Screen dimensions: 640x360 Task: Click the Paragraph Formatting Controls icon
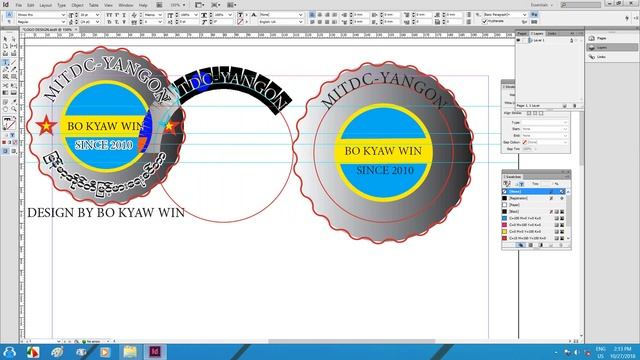(9, 22)
